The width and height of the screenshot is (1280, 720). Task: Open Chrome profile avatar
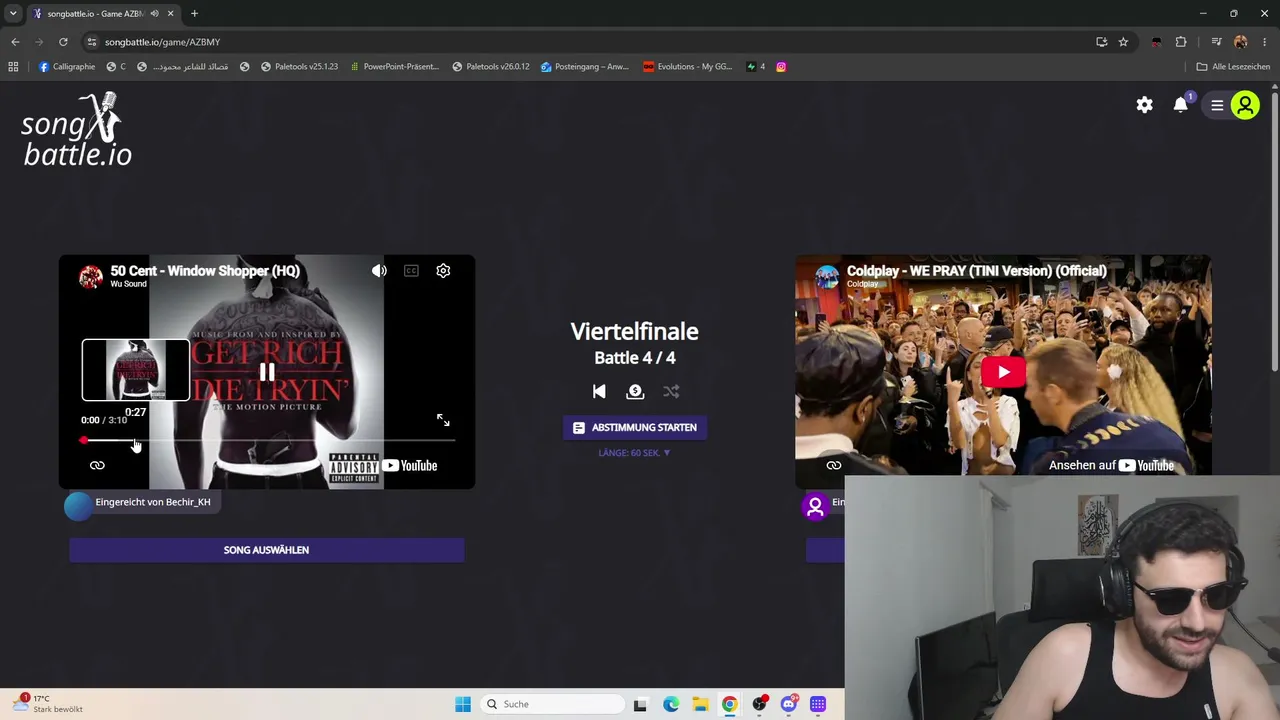click(x=1241, y=42)
